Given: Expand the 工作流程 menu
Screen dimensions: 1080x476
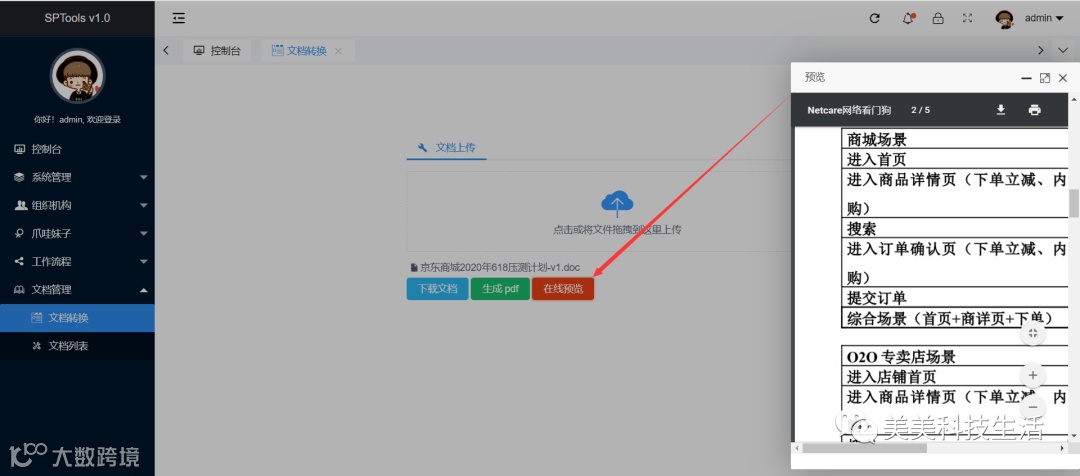Looking at the screenshot, I should [x=77, y=262].
